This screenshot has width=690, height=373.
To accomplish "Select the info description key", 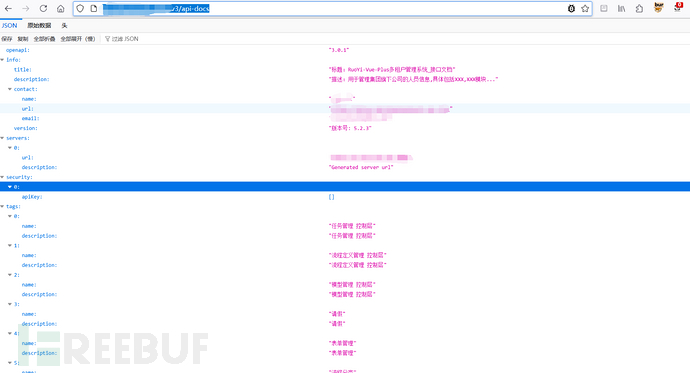I will [31, 80].
